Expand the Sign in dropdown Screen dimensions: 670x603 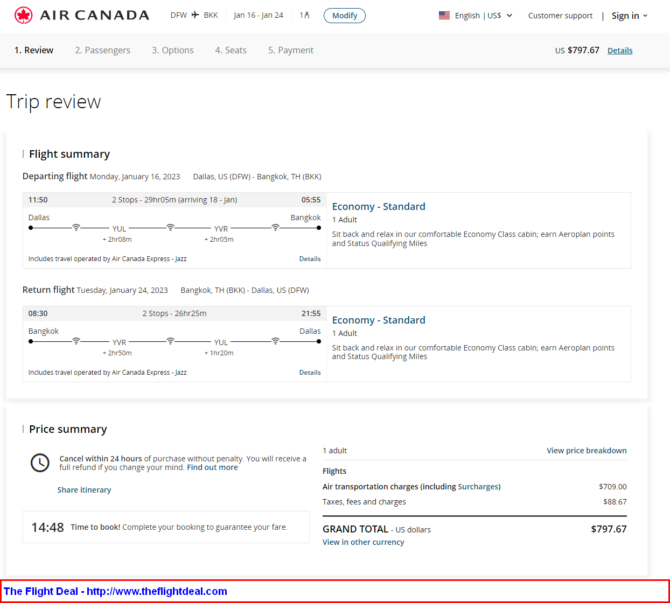[629, 16]
